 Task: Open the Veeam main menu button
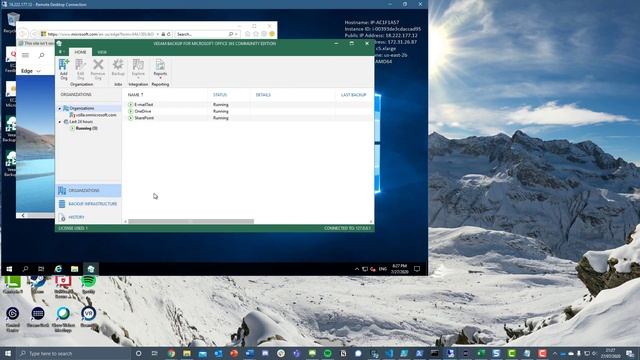[61, 52]
